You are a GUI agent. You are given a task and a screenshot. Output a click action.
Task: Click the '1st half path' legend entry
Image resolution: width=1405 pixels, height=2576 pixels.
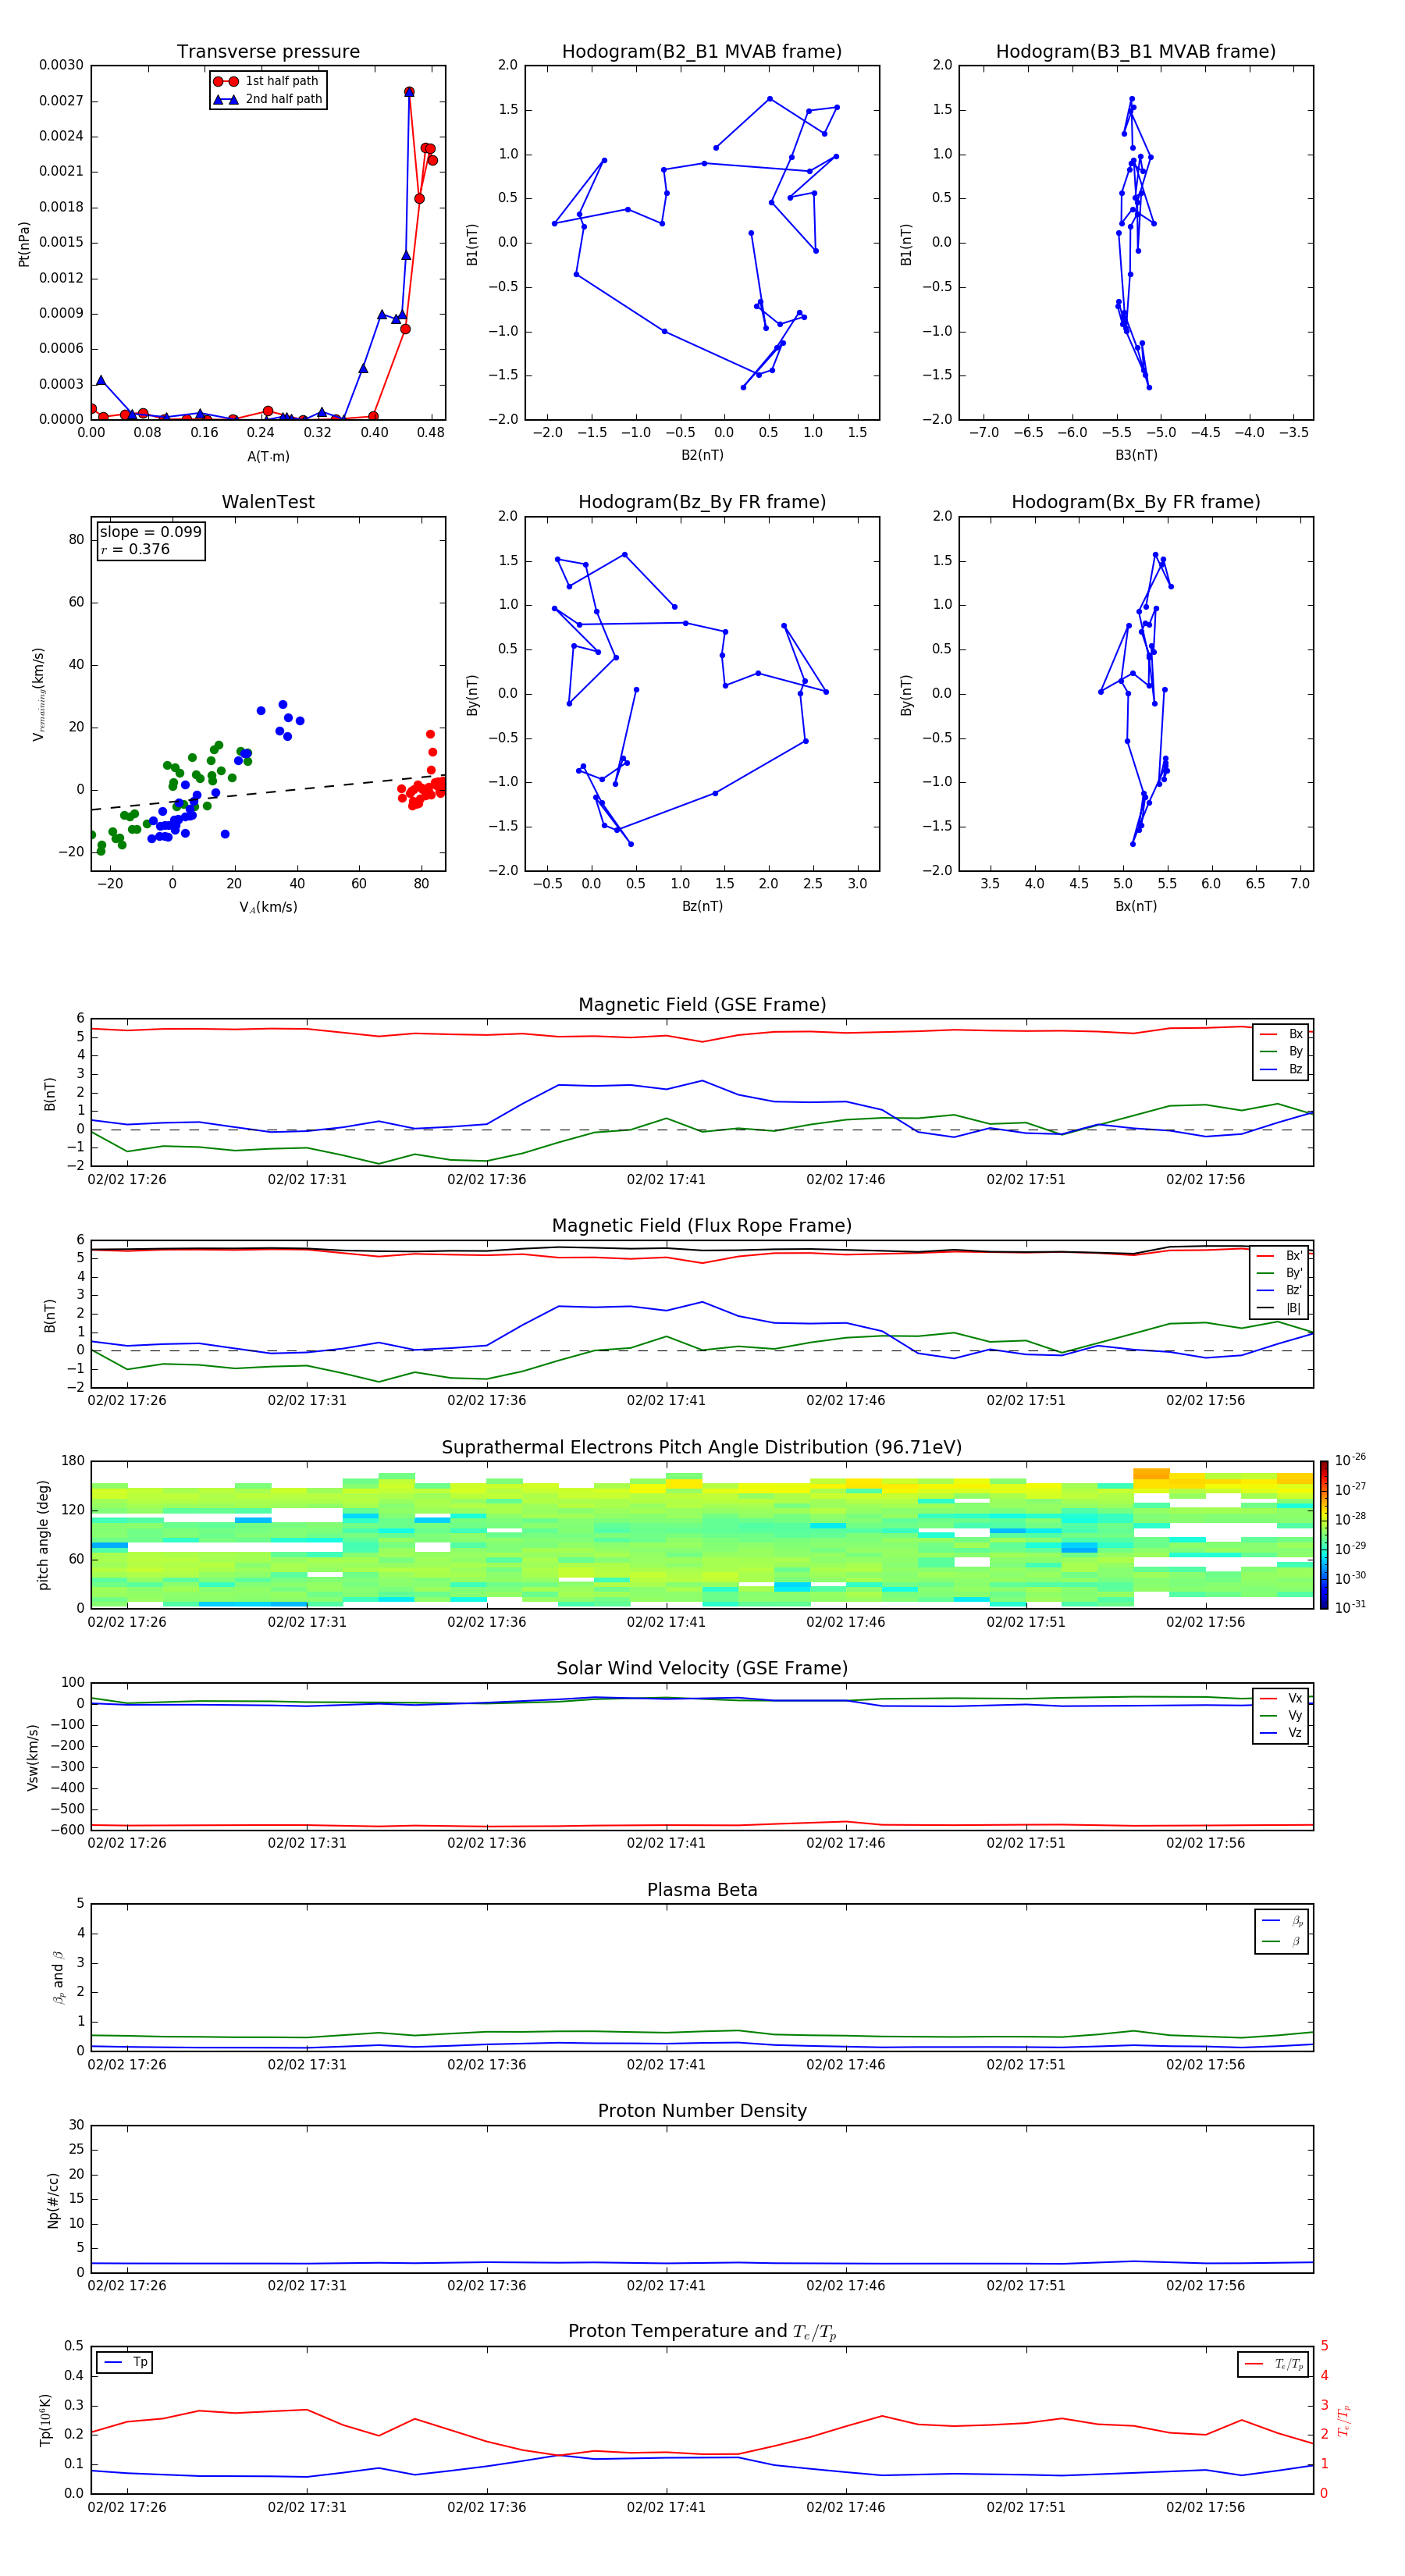[x=267, y=81]
